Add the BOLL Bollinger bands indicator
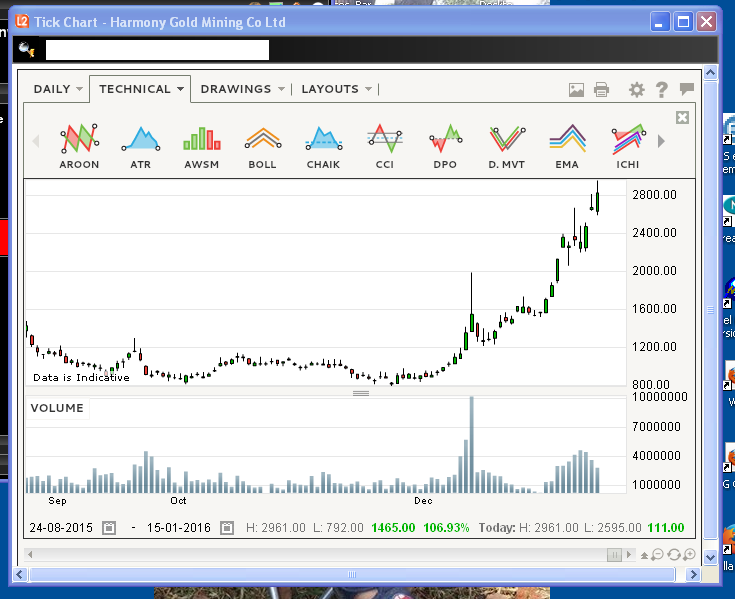This screenshot has height=599, width=735. (262, 146)
